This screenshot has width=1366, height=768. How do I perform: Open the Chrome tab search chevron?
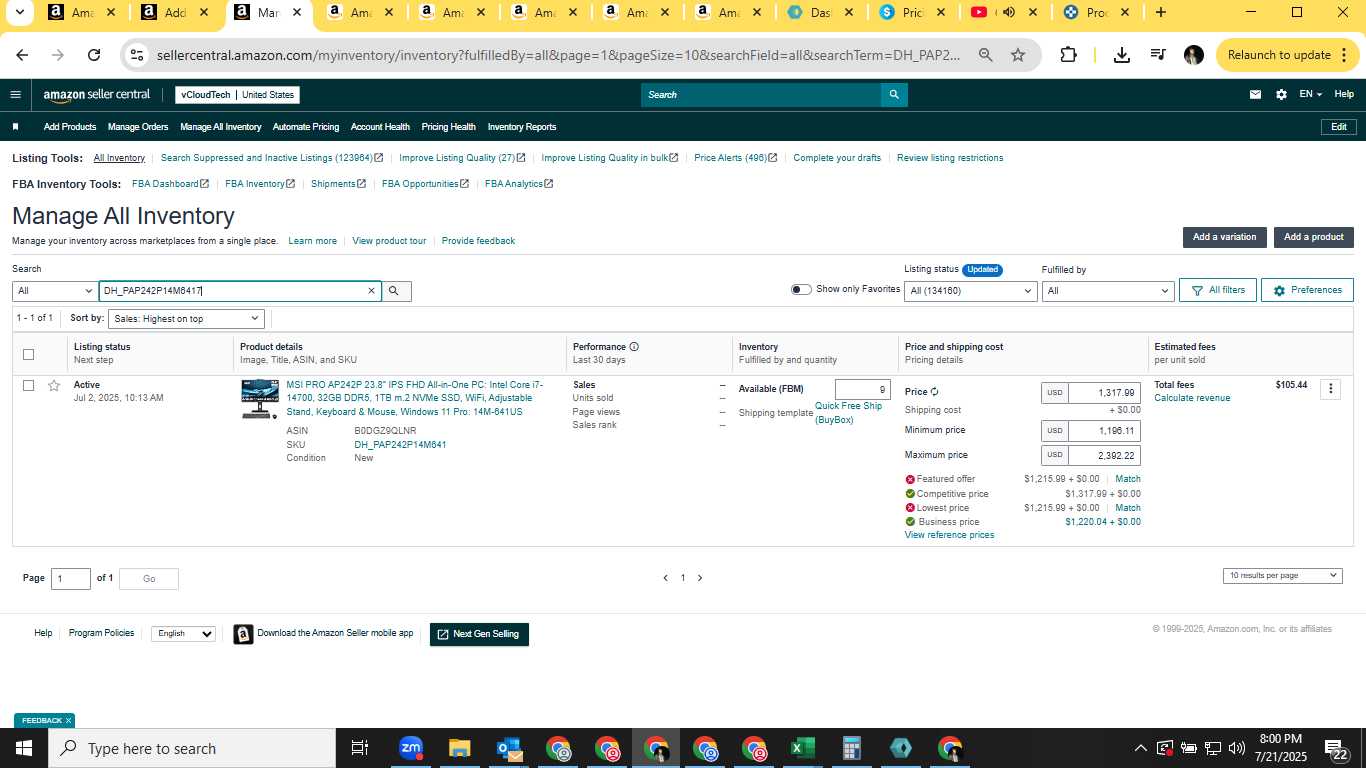coord(19,13)
